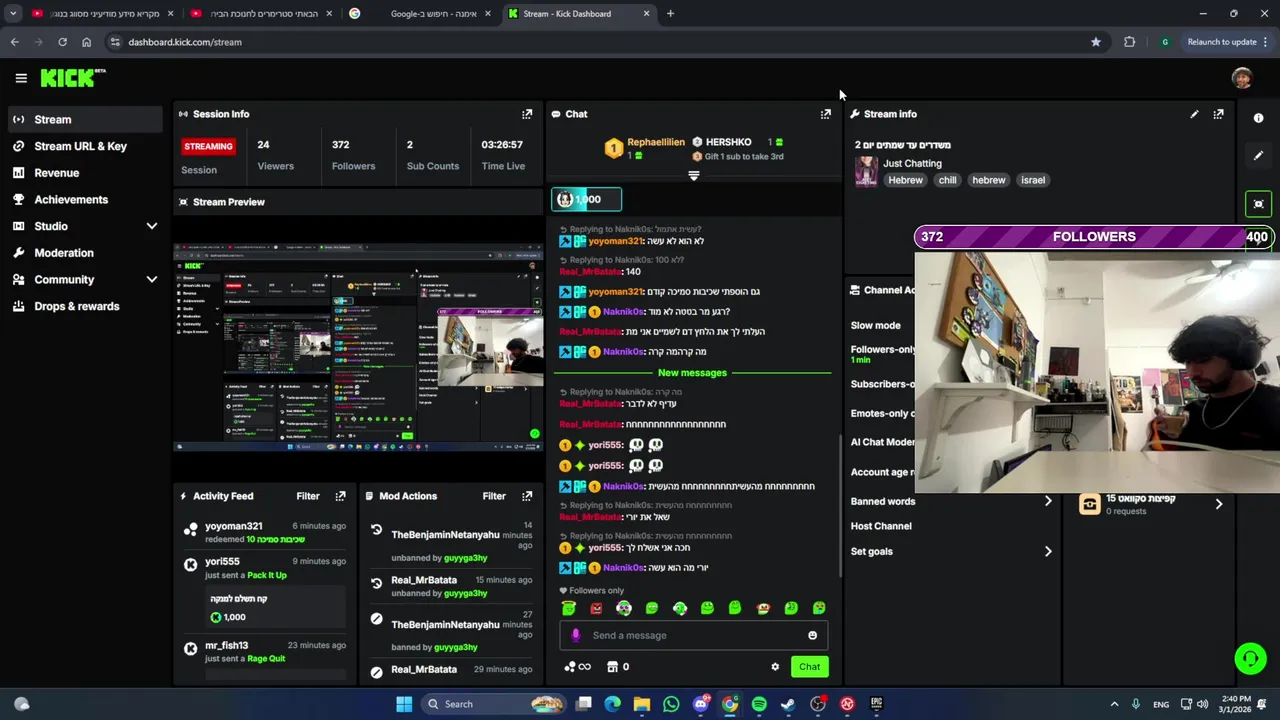Click the channel points infinity icon

tap(577, 667)
